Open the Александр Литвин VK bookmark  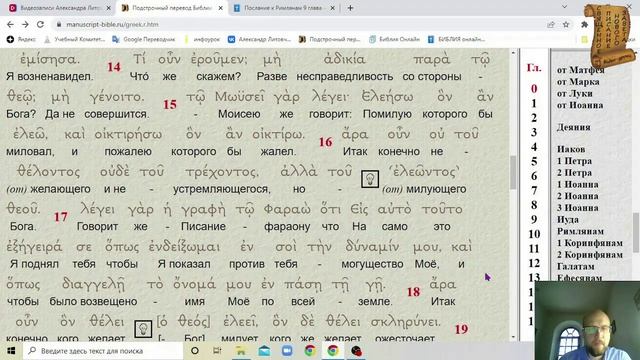point(259,39)
